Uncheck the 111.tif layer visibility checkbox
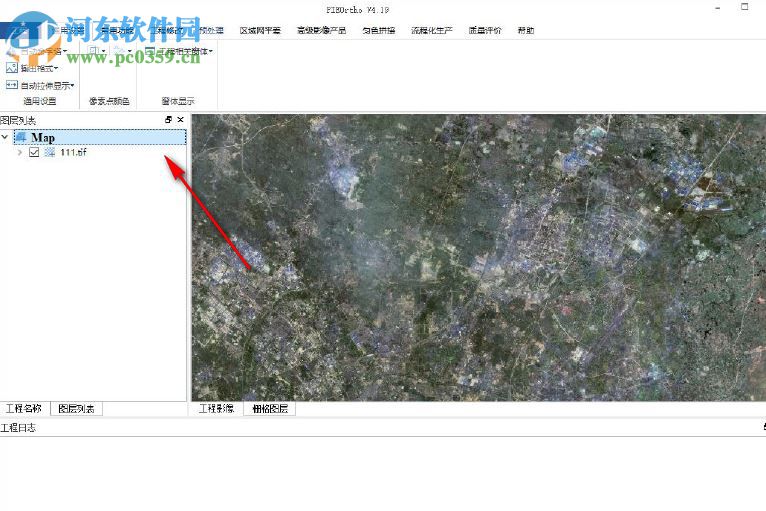This screenshot has height=511, width=766. click(34, 152)
